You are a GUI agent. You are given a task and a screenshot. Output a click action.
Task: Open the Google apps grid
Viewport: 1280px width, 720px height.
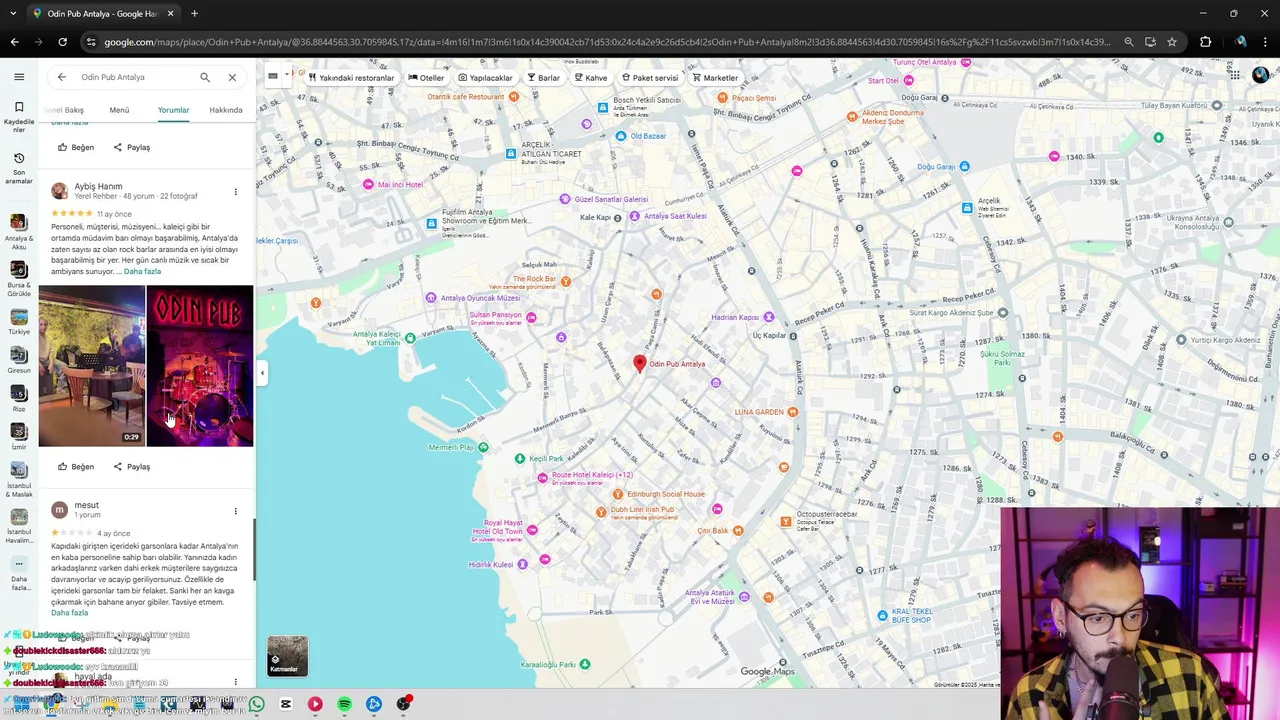coord(1235,76)
